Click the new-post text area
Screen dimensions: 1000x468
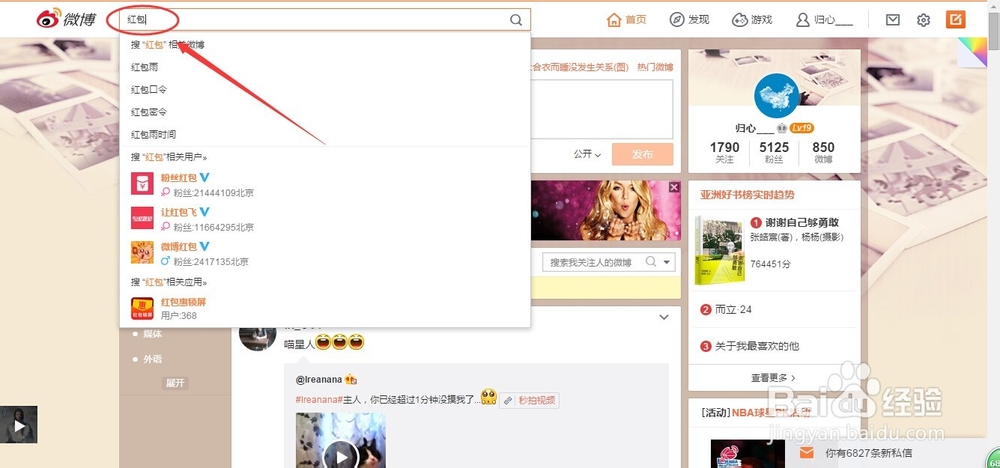pos(603,109)
